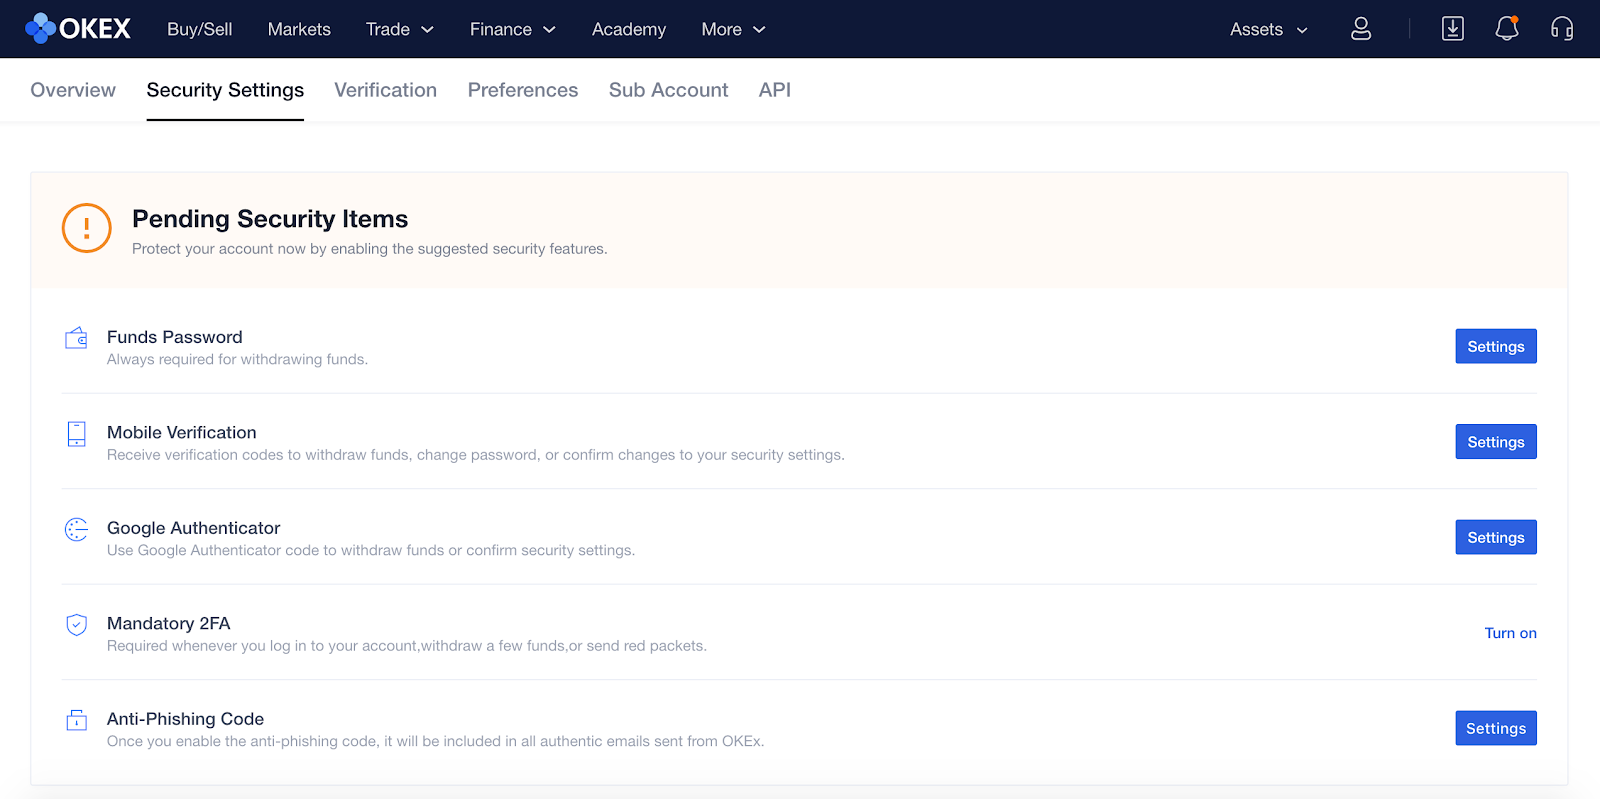This screenshot has width=1600, height=799.
Task: Expand the Trade dropdown menu
Action: pyautogui.click(x=399, y=29)
